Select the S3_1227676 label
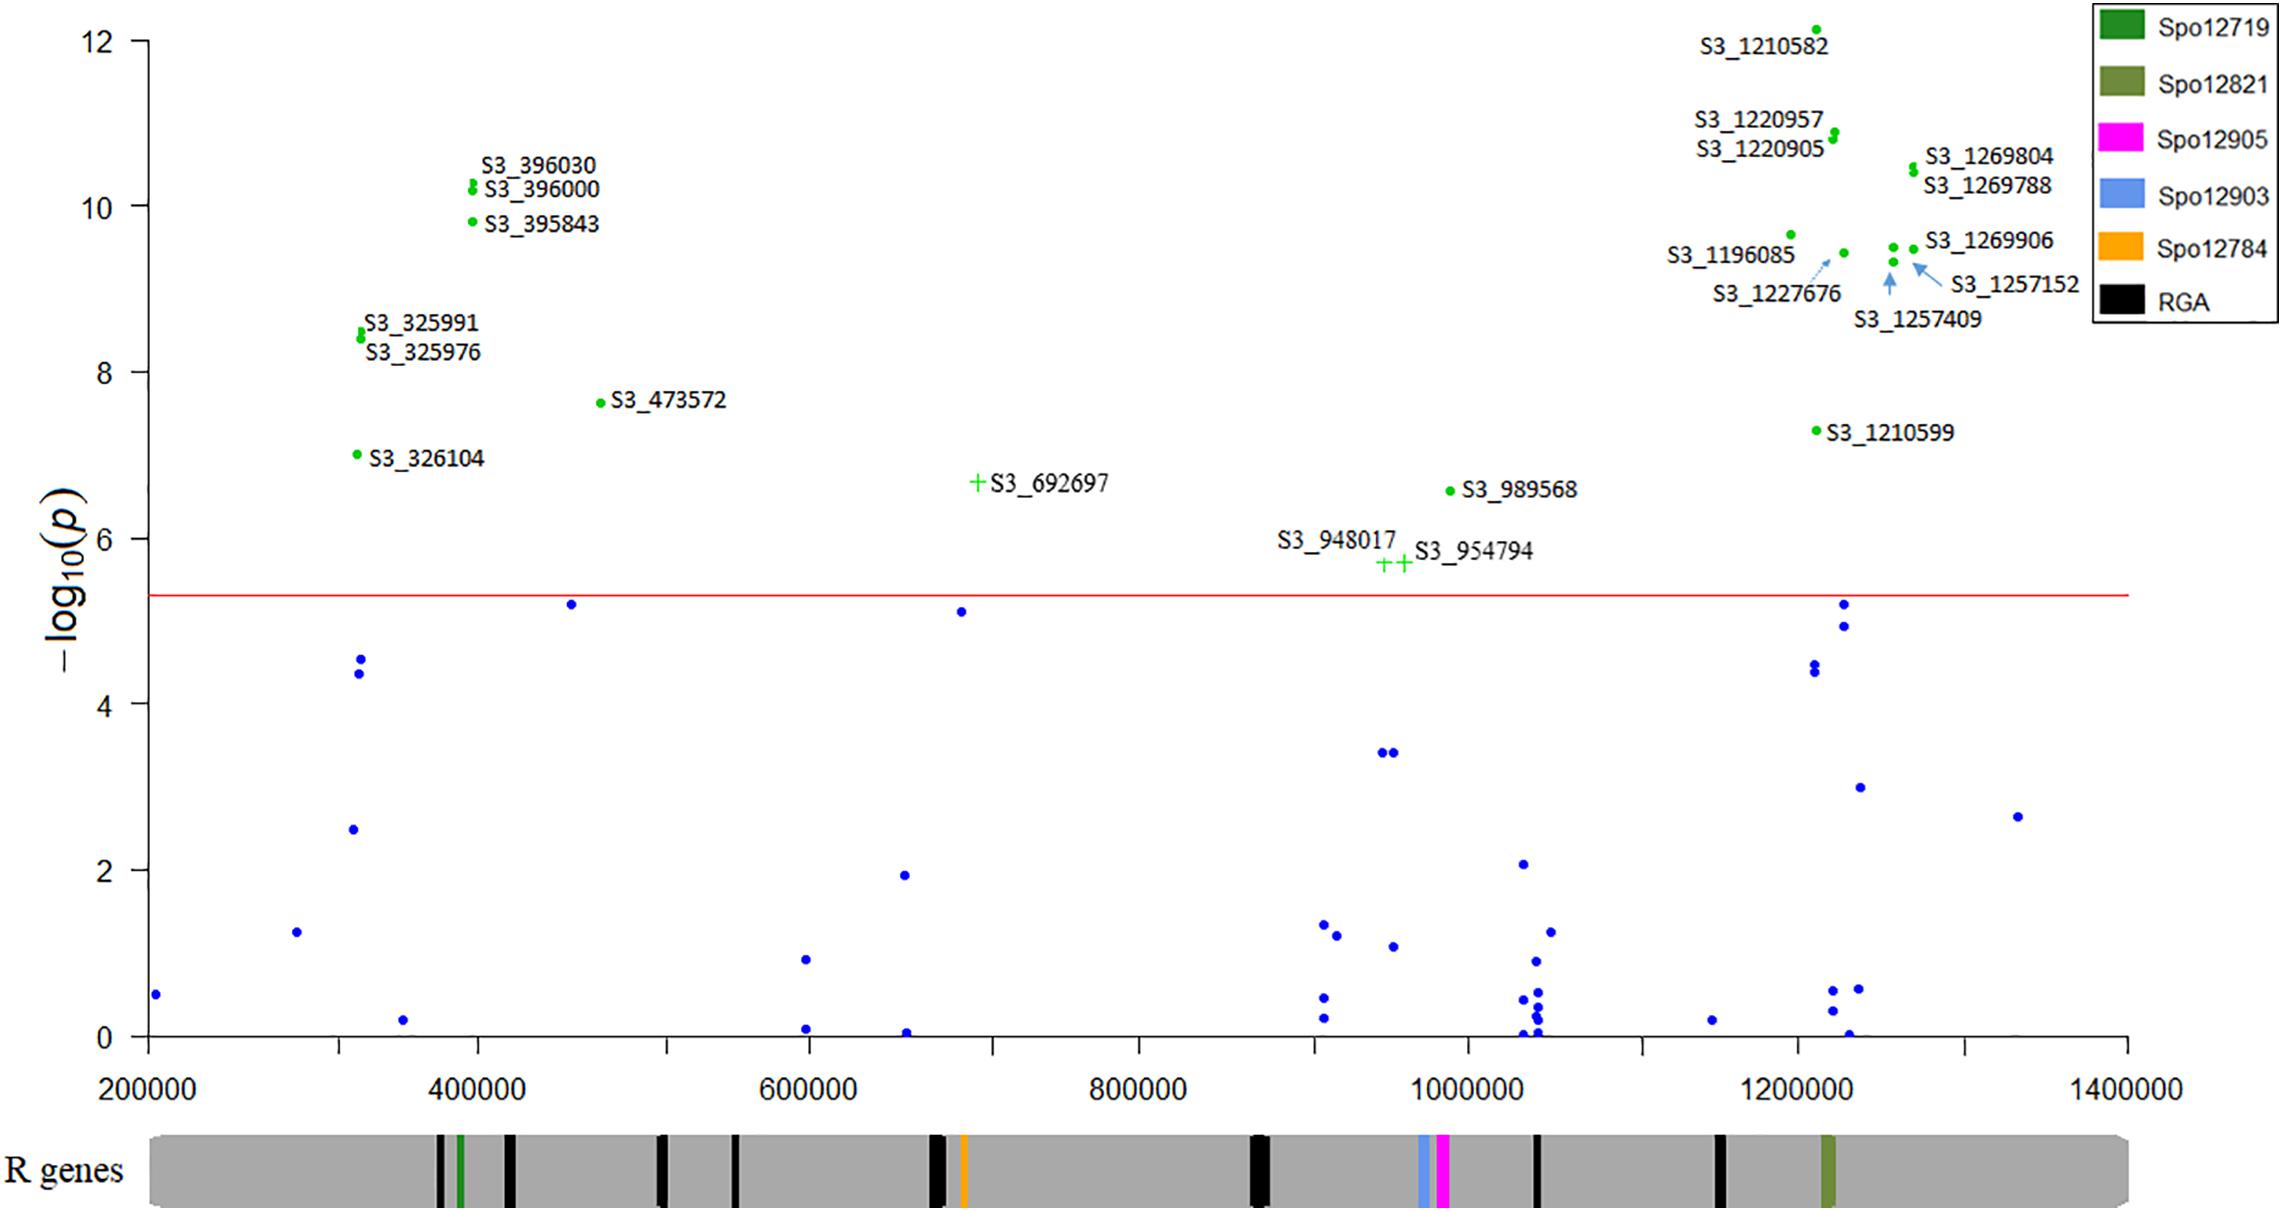The image size is (2282, 1211). pyautogui.click(x=1777, y=294)
